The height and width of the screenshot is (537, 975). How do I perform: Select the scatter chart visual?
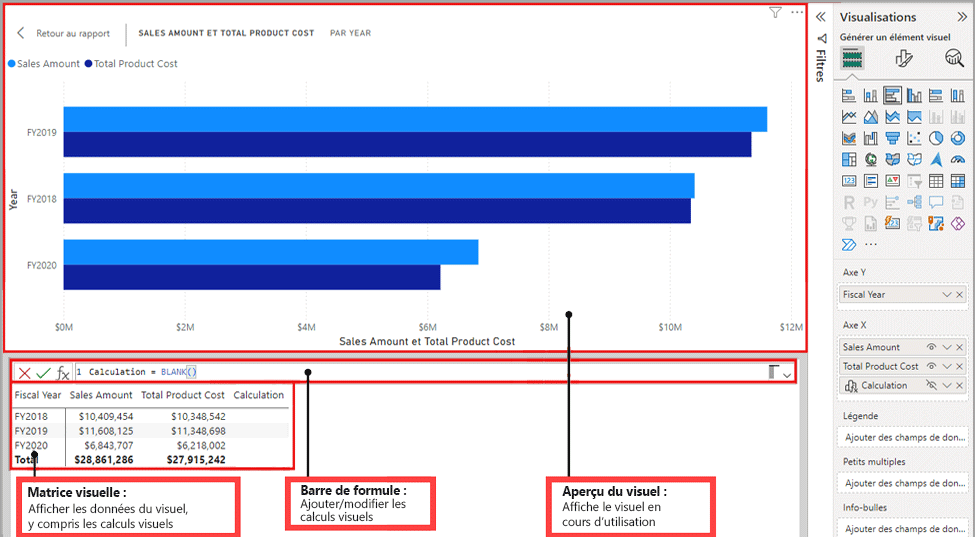tap(914, 138)
